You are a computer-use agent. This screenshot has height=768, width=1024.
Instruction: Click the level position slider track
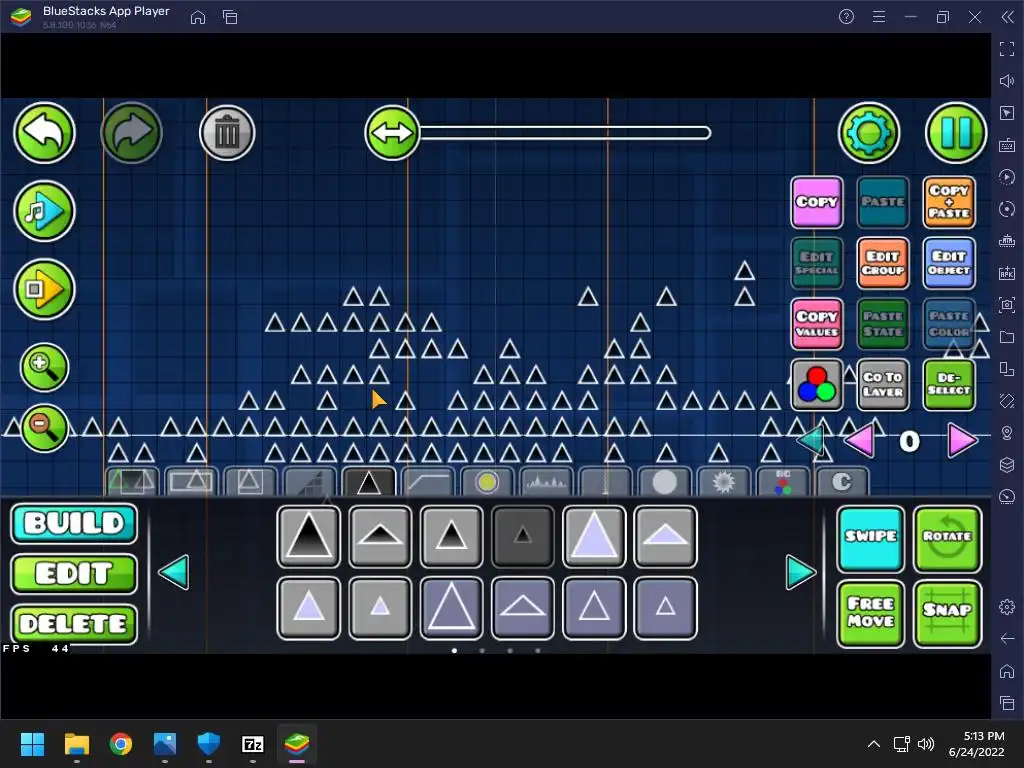click(x=565, y=133)
